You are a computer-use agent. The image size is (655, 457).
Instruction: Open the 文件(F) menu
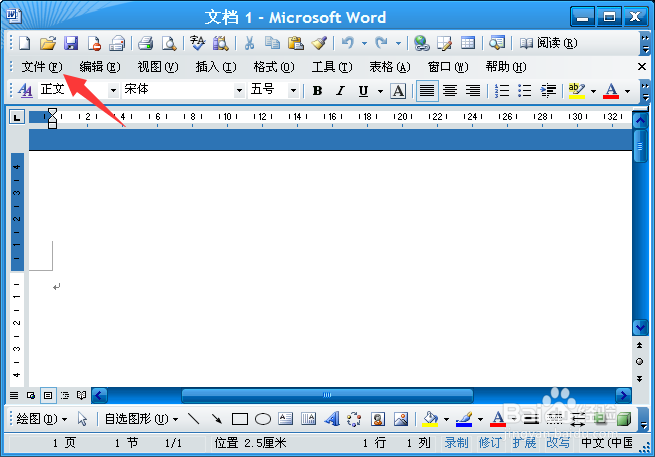(x=42, y=67)
